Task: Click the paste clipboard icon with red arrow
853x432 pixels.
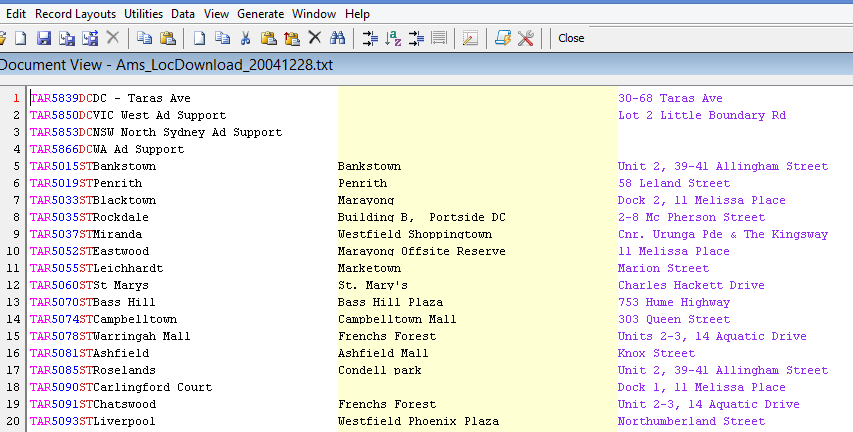Action: tap(292, 38)
